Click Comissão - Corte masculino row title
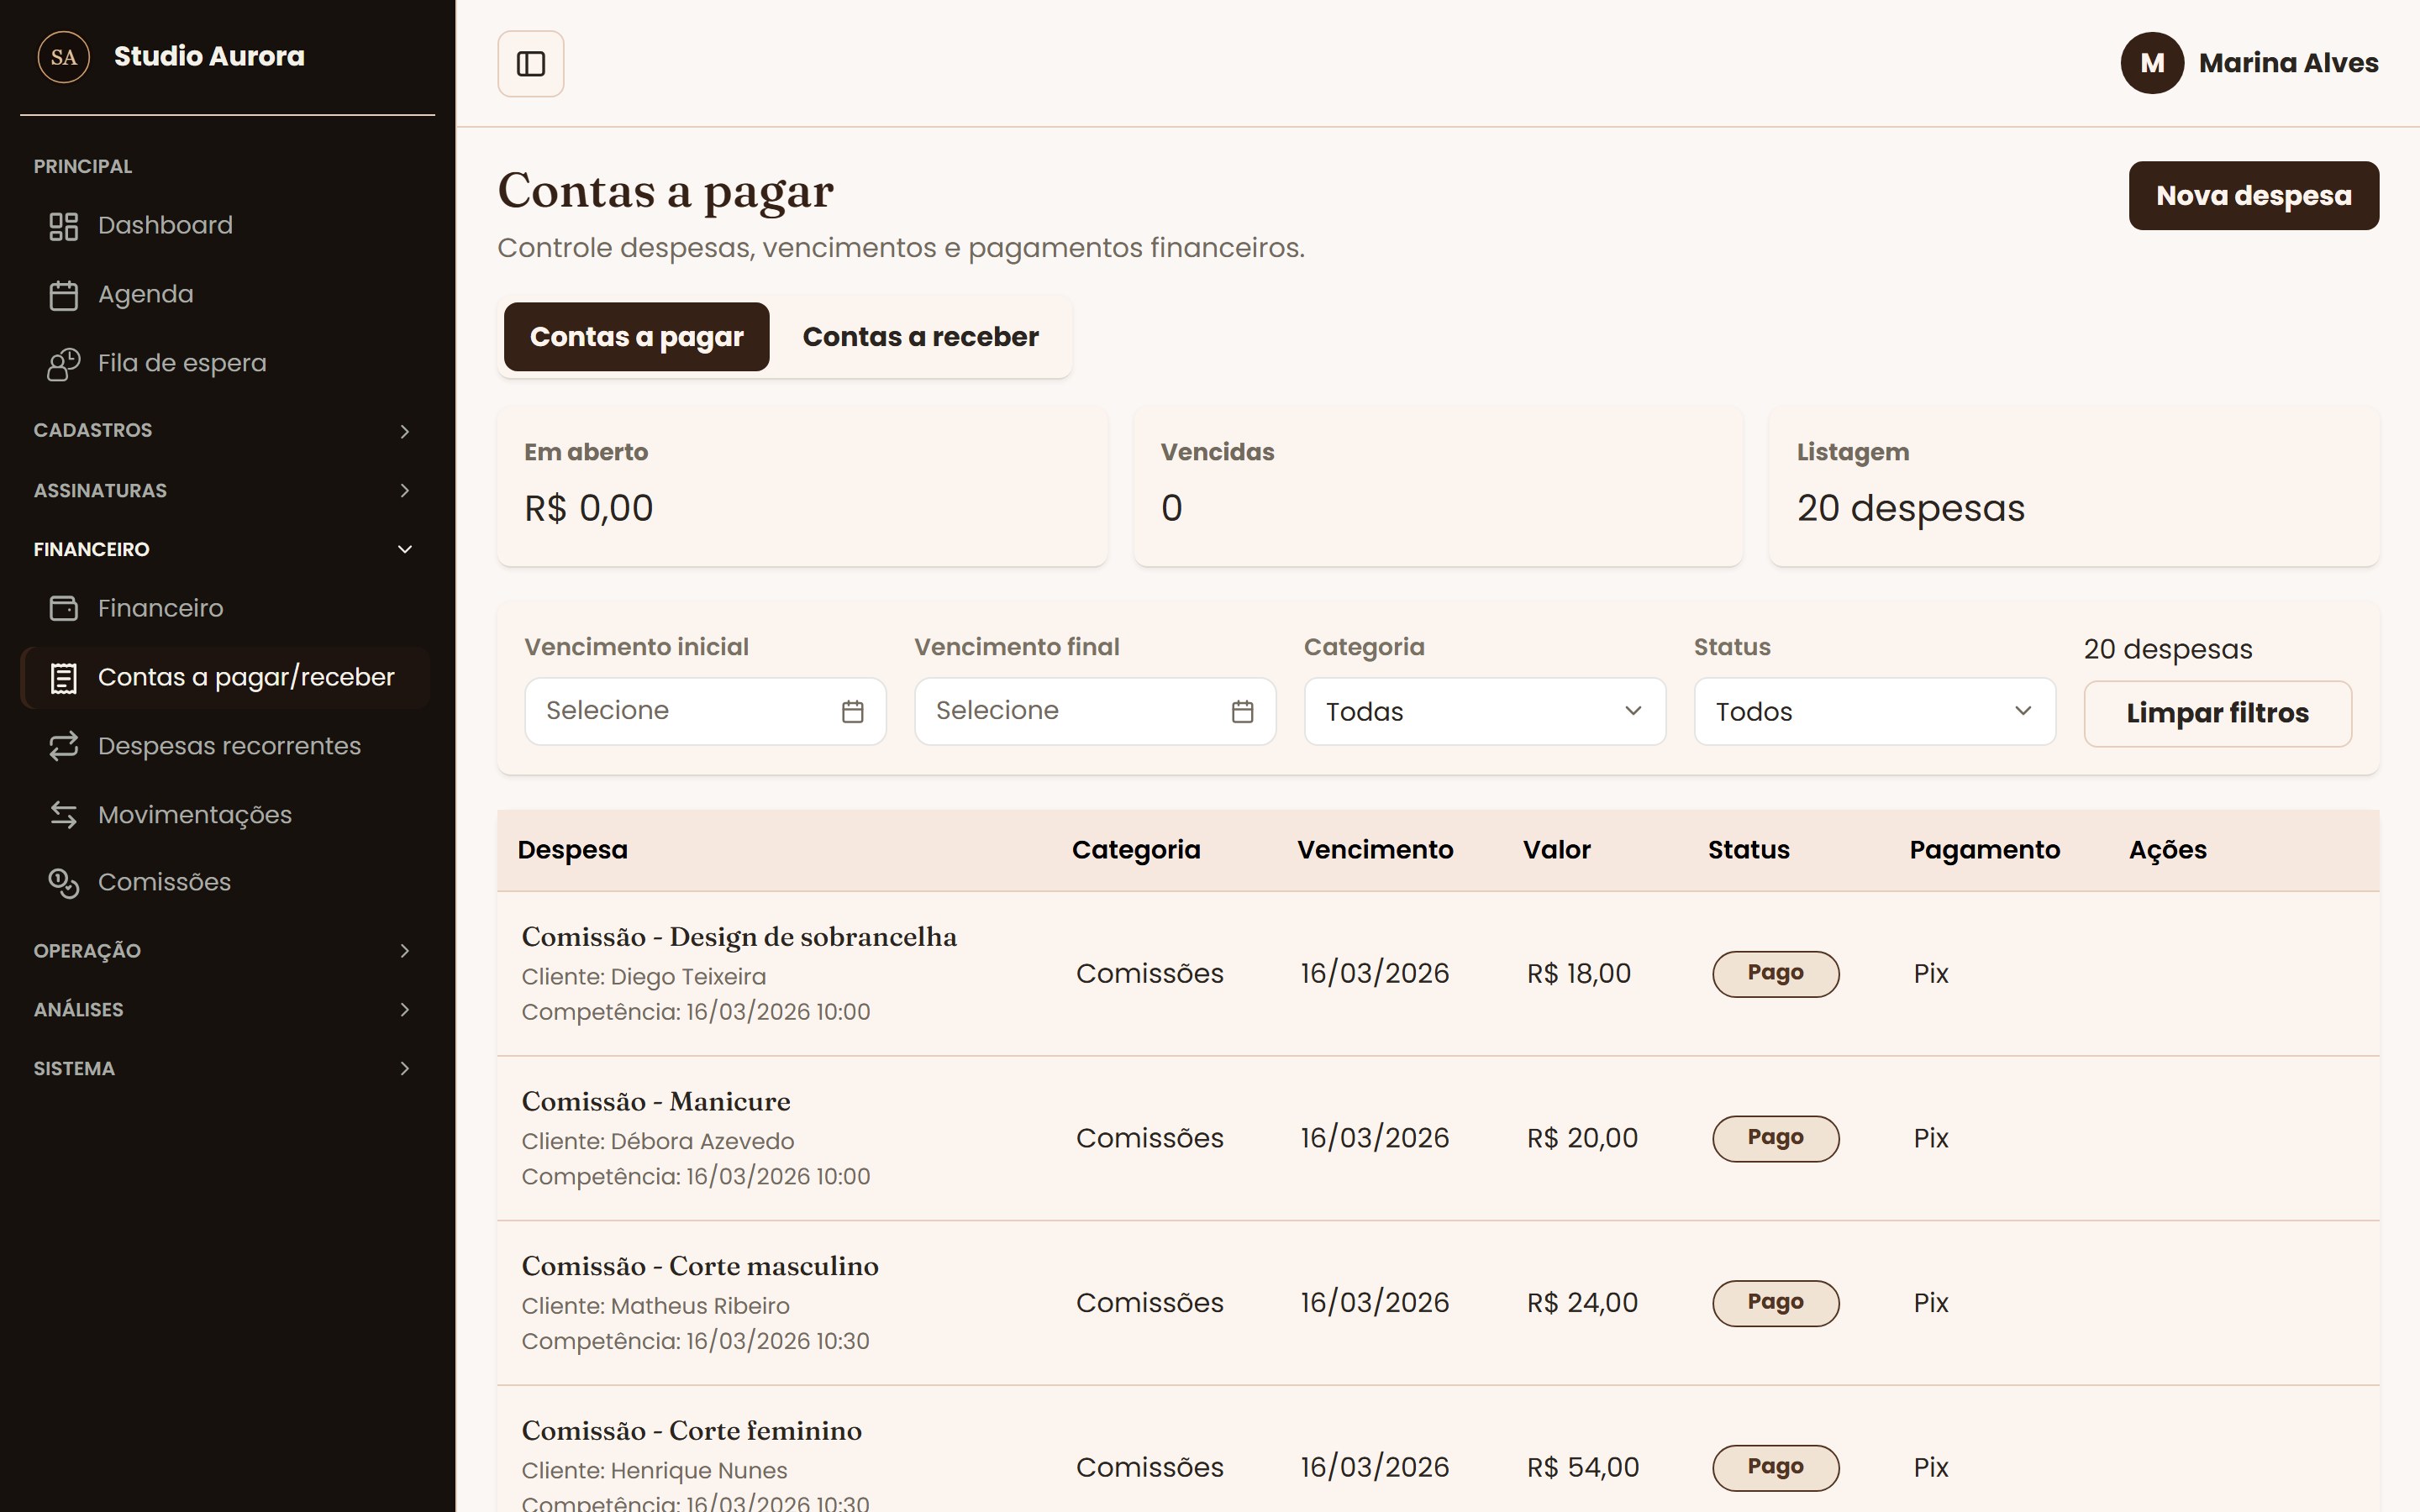2420x1512 pixels. click(x=700, y=1267)
